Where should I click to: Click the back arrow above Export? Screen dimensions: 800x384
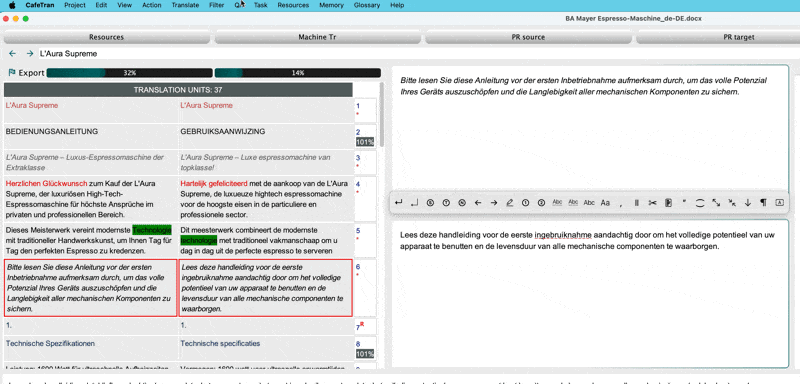click(13, 54)
